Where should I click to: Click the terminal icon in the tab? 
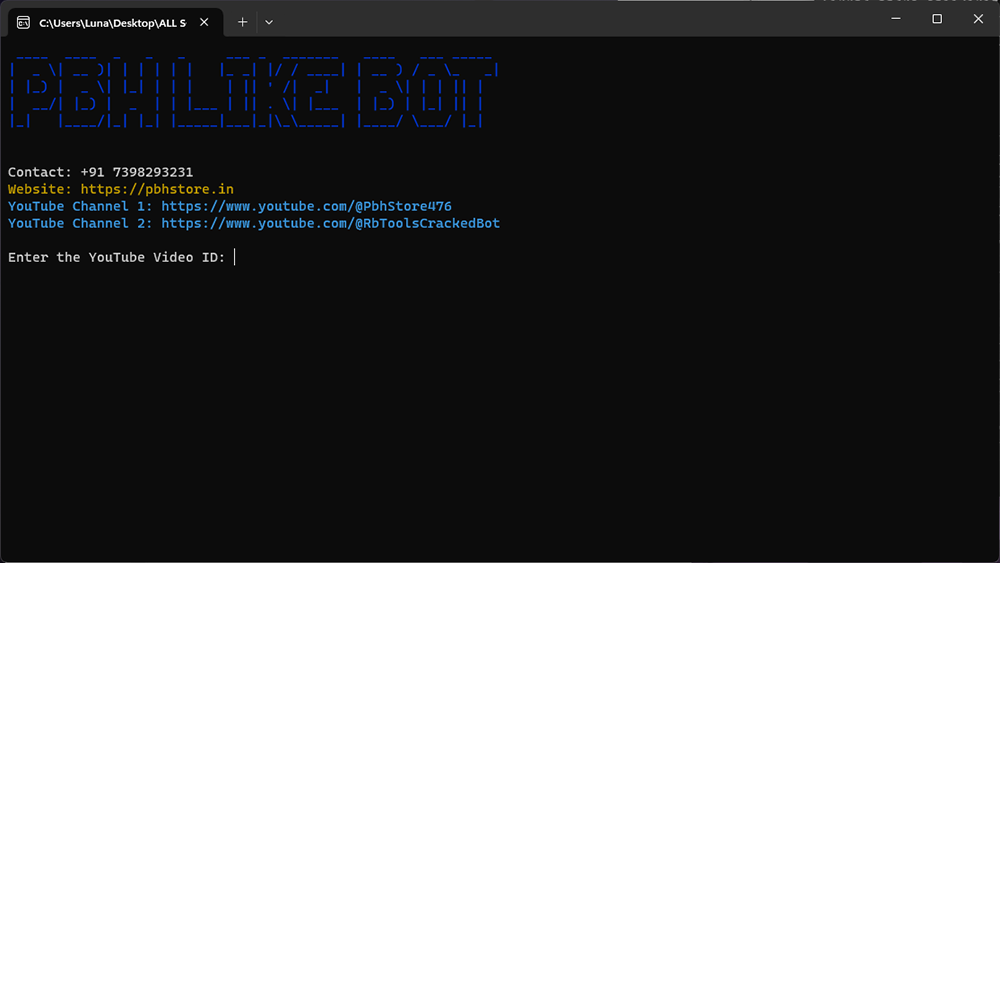coord(23,22)
